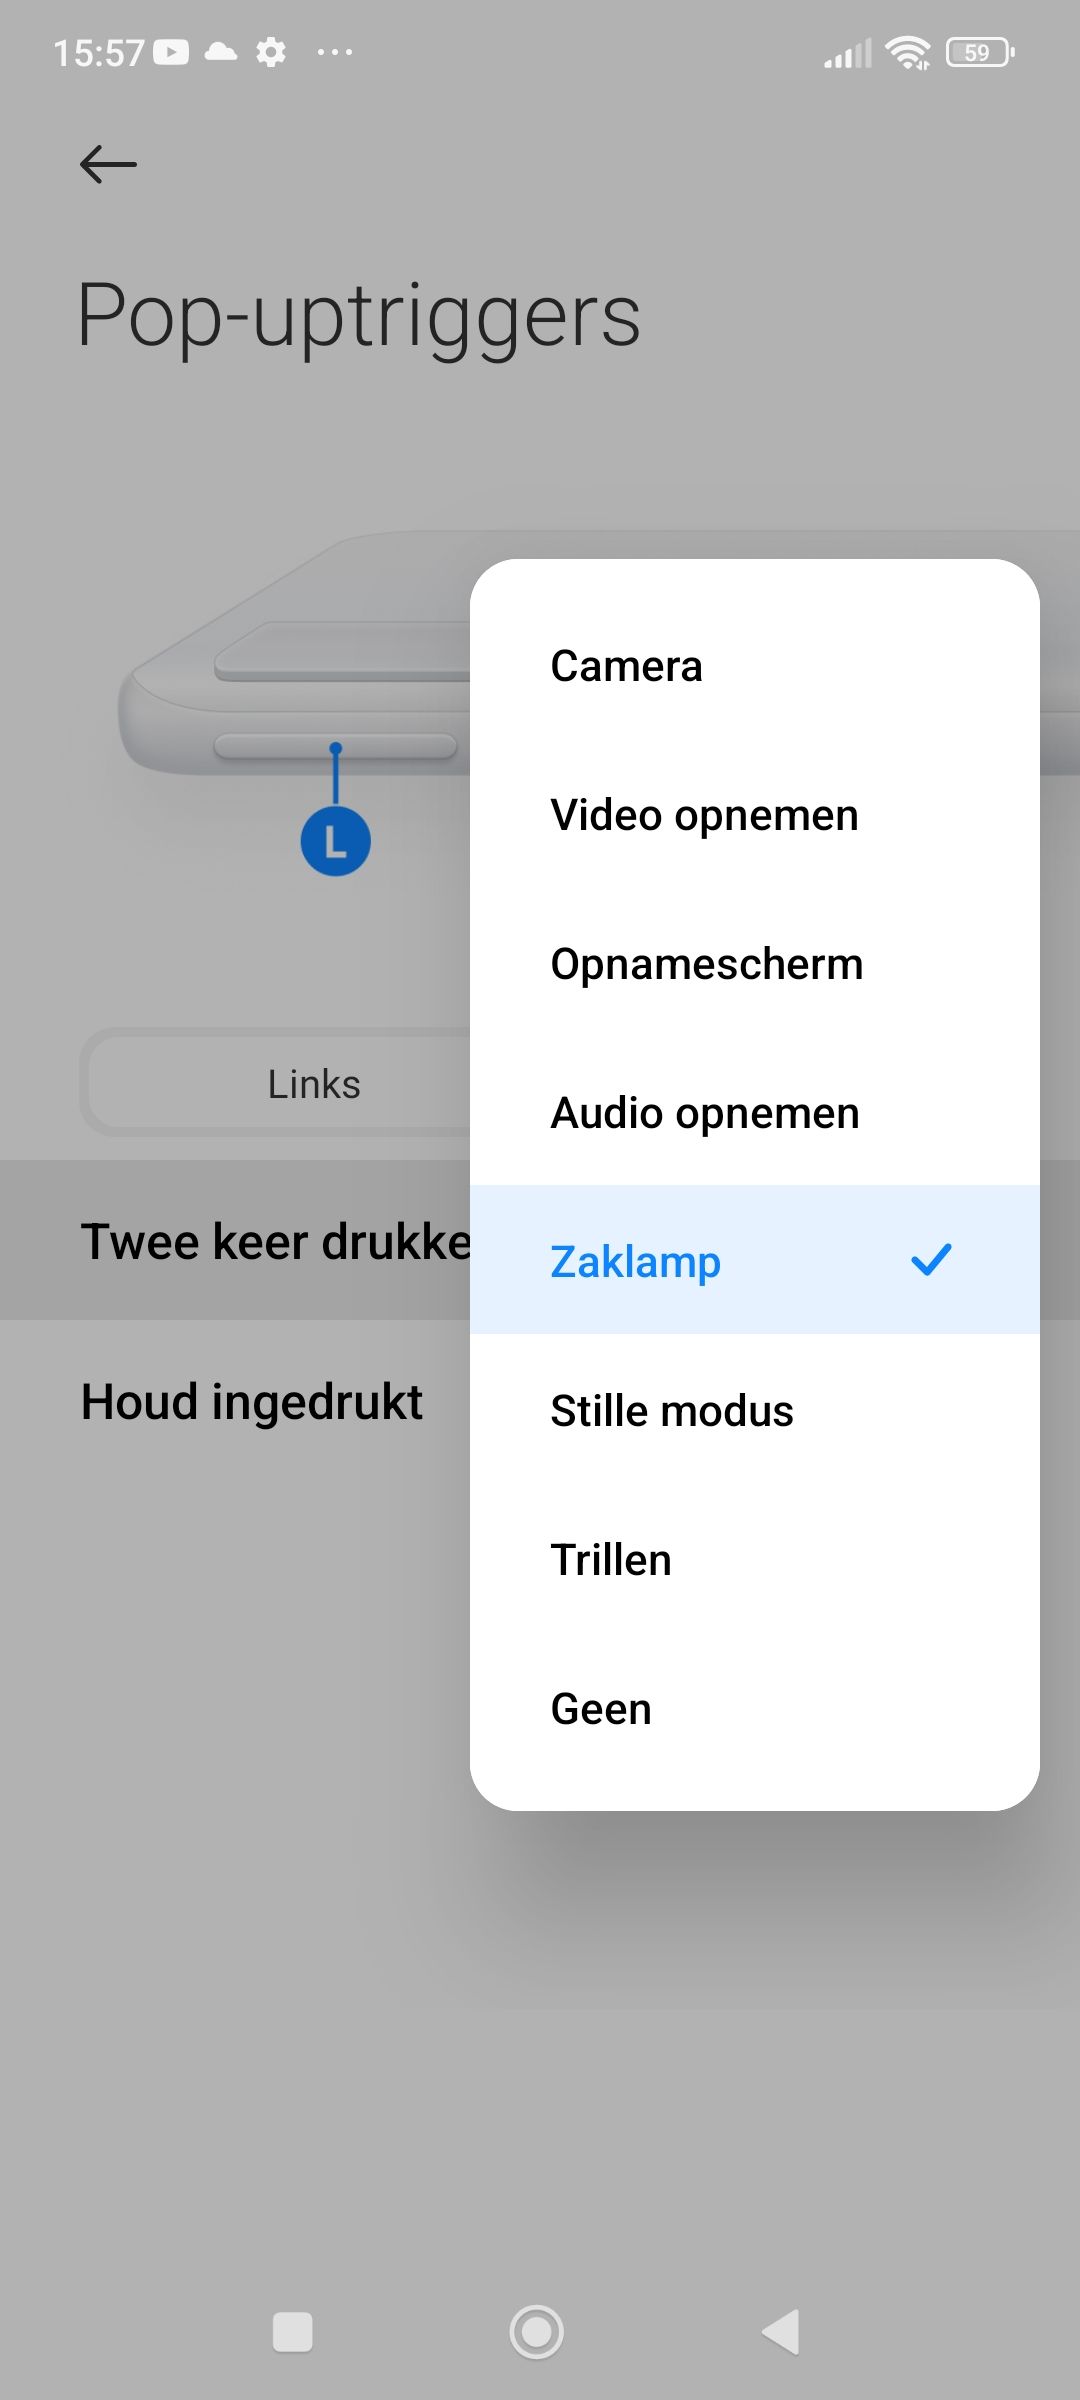Tap the Wi-Fi status icon
1080x2400 pixels.
coord(908,52)
